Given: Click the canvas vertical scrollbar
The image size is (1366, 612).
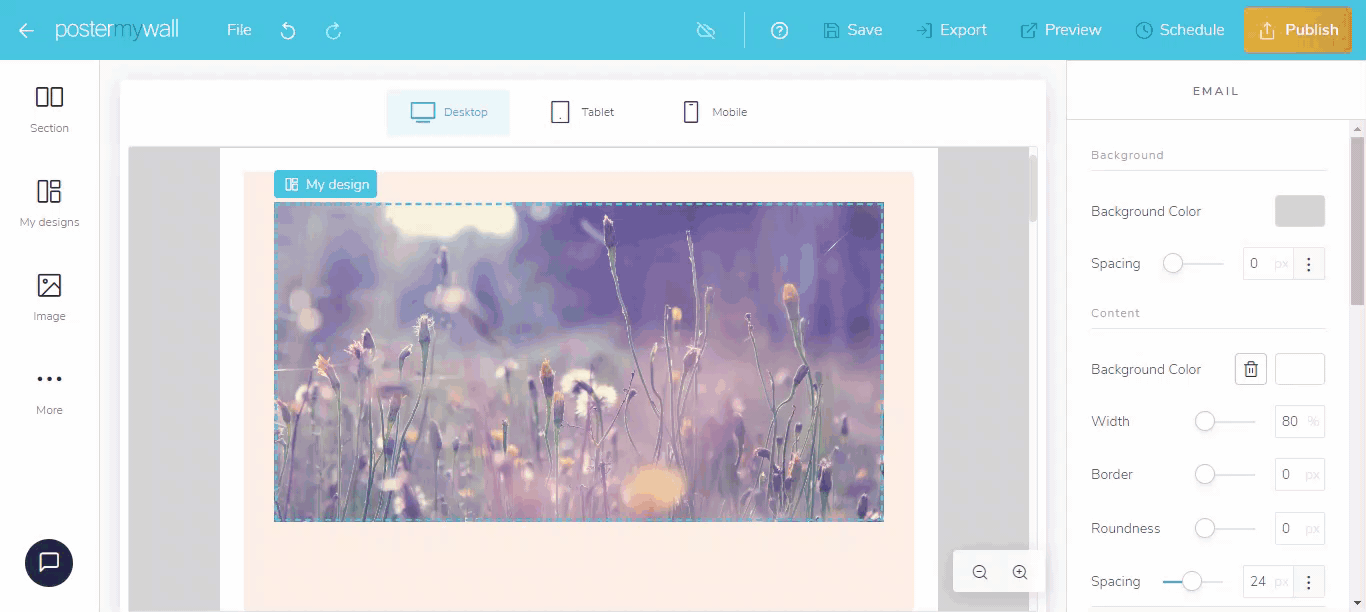Looking at the screenshot, I should 1033,186.
